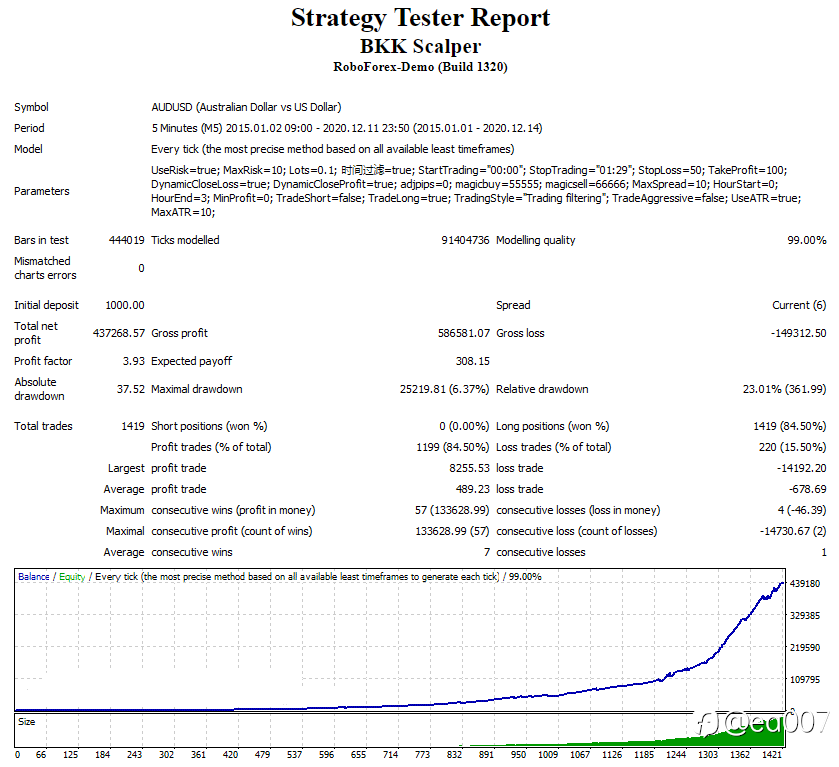Click the largest loss trade value -14192.20
Viewport: 839px width, 767px height.
coord(802,468)
